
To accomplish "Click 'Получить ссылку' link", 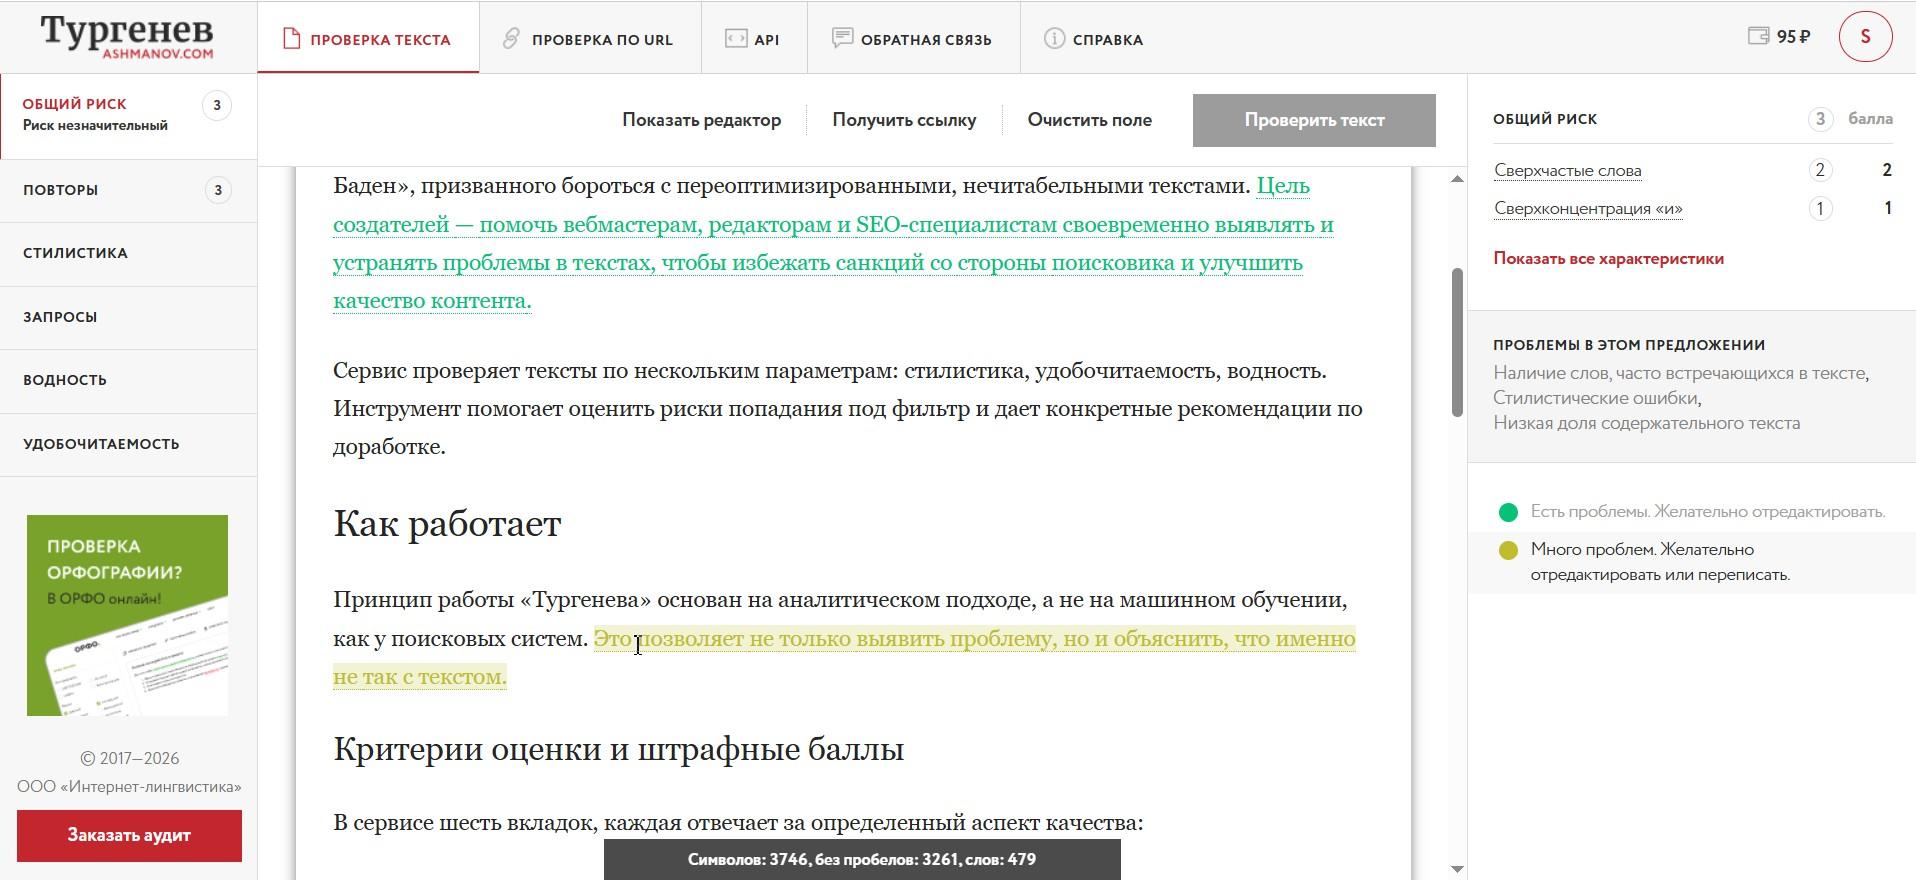I will [x=904, y=120].
